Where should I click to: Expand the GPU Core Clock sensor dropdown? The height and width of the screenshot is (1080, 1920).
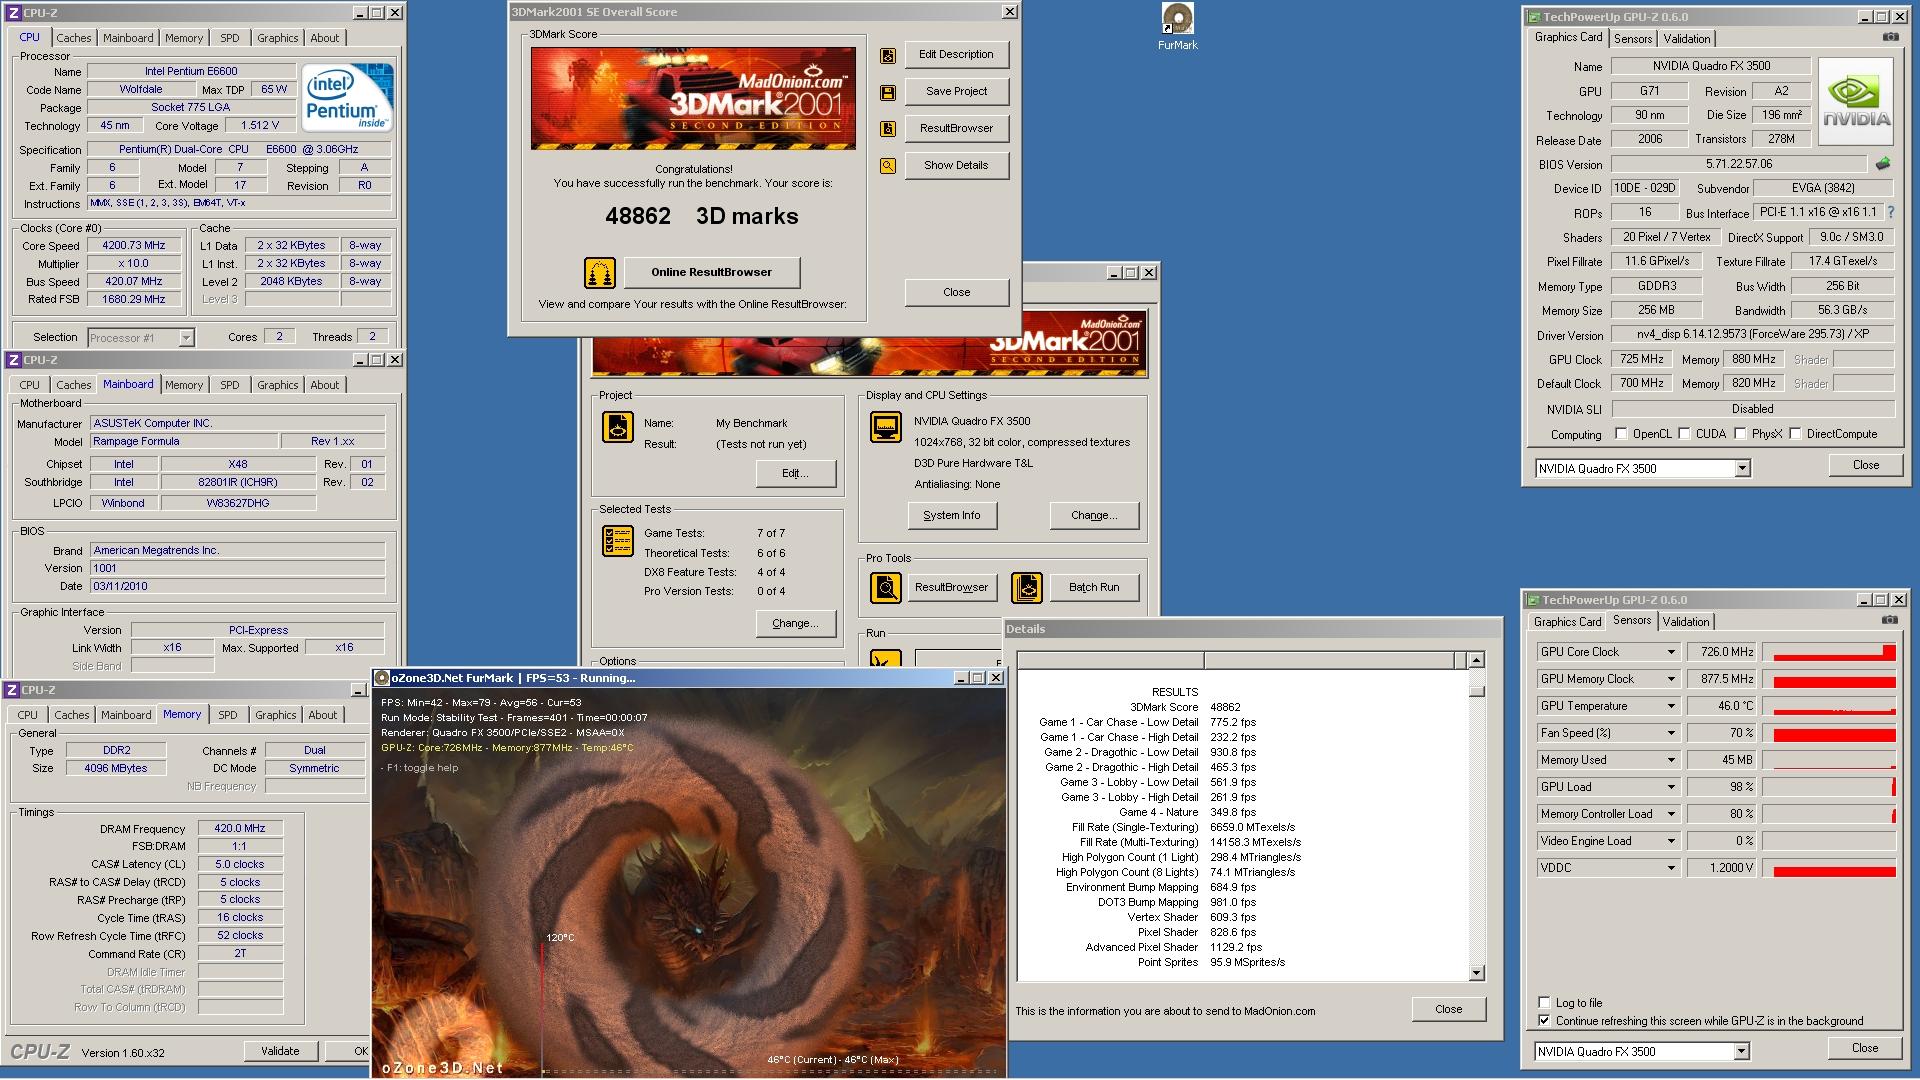[1670, 652]
